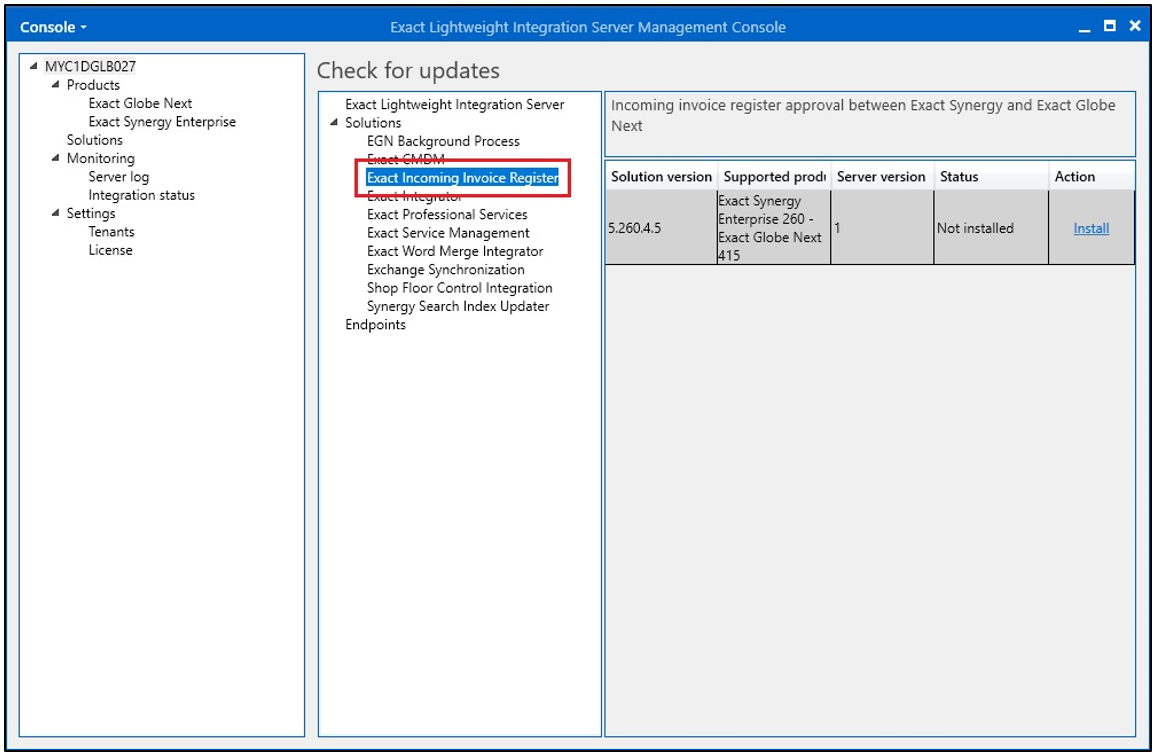Screen dimensions: 1157x756
Task: Minimize the Management Console window
Action: (1084, 28)
